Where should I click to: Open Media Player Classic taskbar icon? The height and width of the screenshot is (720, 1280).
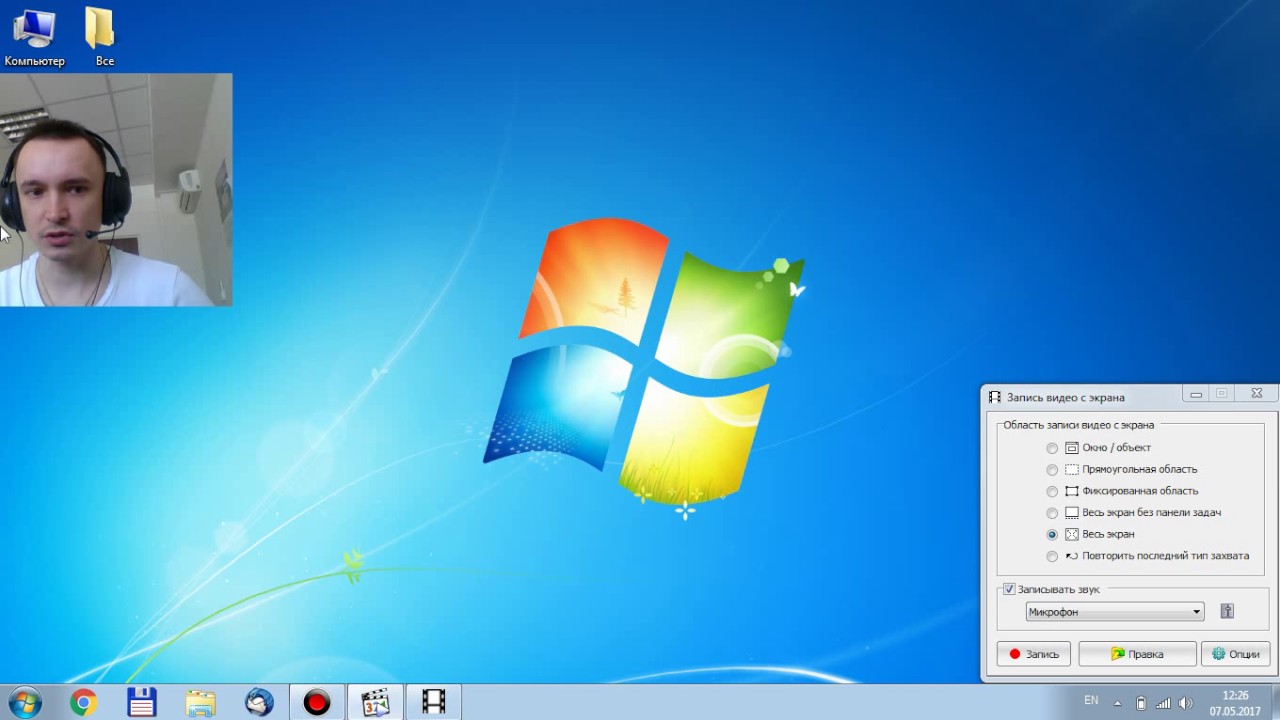[x=375, y=703]
